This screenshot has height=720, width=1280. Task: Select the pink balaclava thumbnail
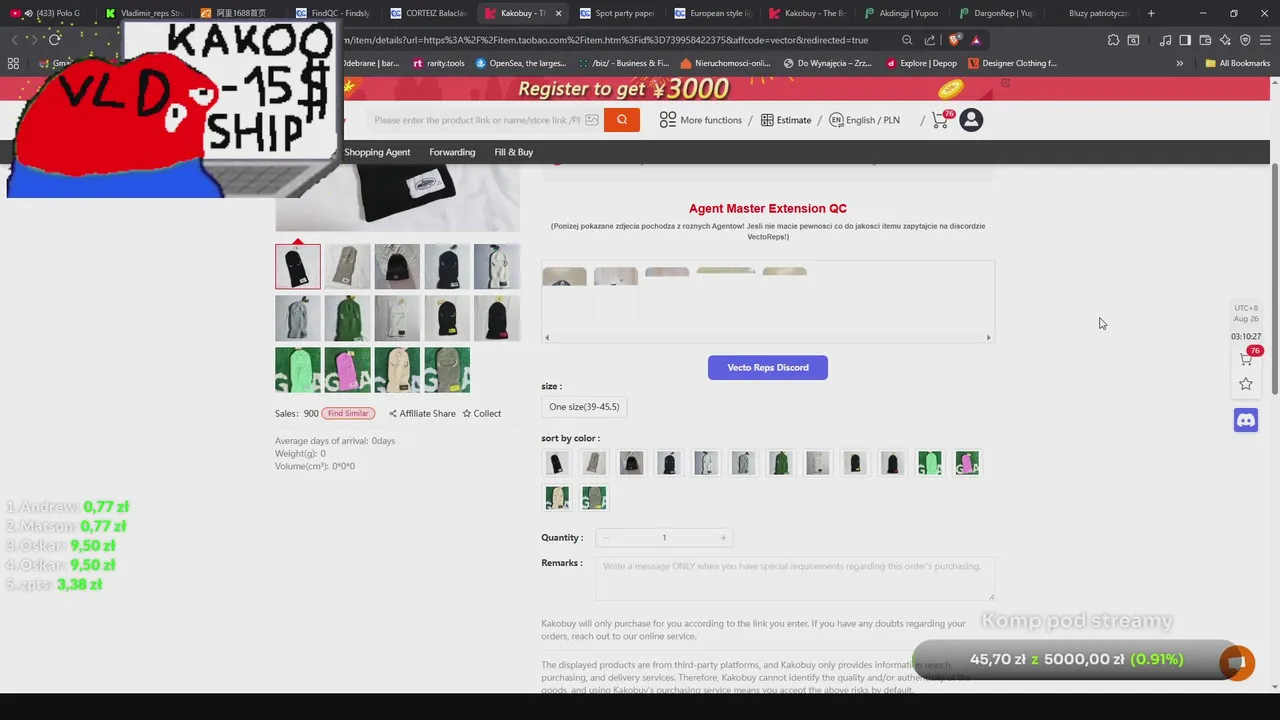(347, 370)
